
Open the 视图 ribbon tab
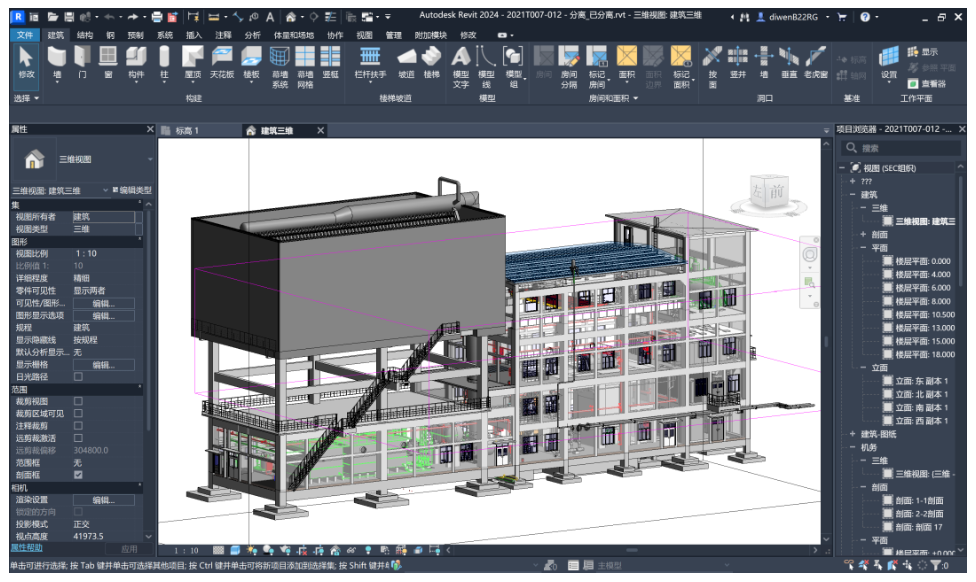[x=364, y=35]
